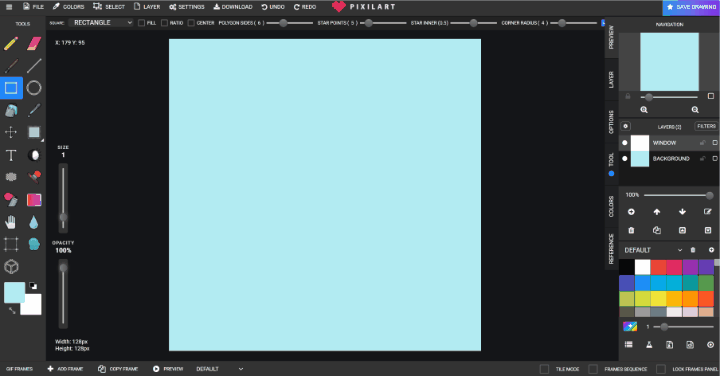The width and height of the screenshot is (720, 376).
Task: Activate the Rectangle shape tool
Action: tap(11, 88)
